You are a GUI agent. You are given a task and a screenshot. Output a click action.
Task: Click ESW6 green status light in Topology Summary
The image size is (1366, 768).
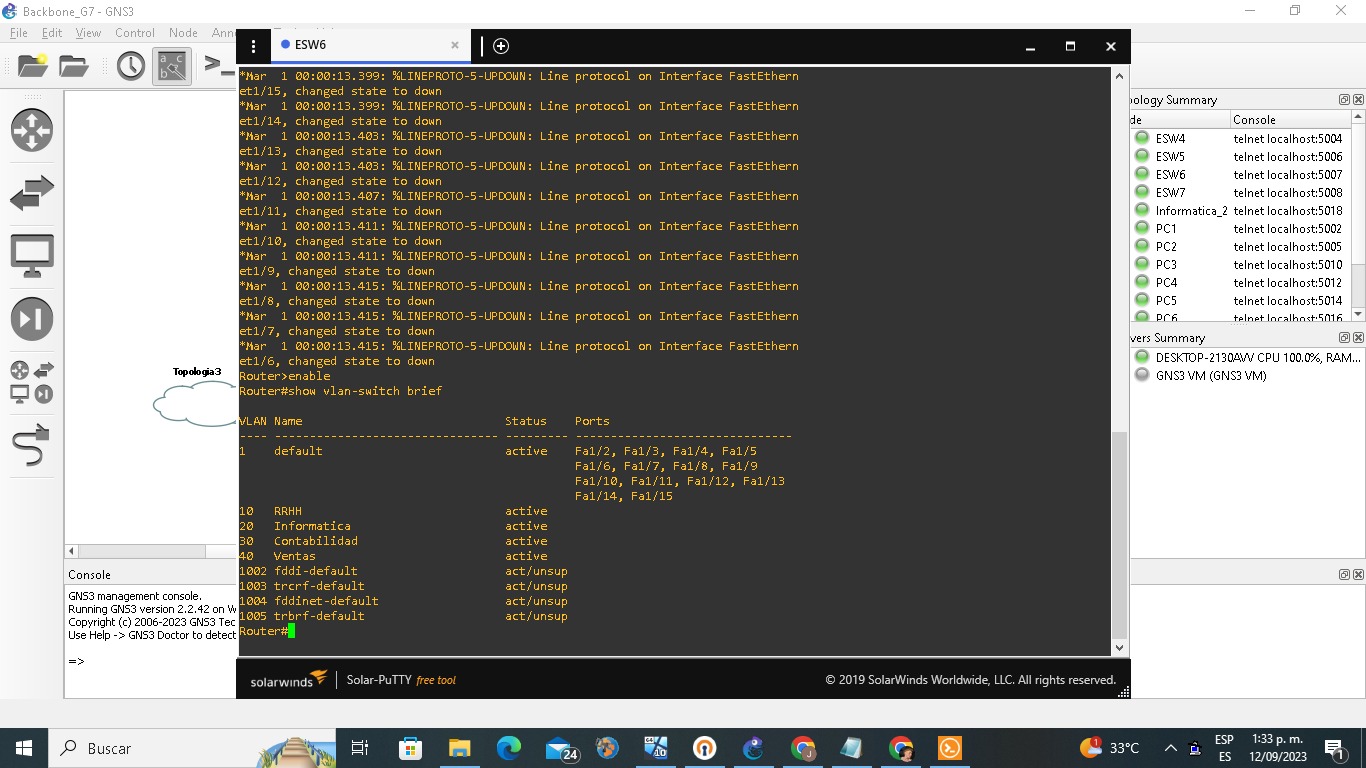coord(1142,173)
